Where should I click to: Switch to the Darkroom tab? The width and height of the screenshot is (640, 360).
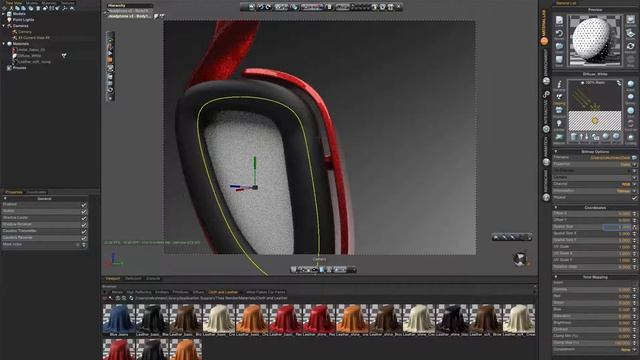133,279
